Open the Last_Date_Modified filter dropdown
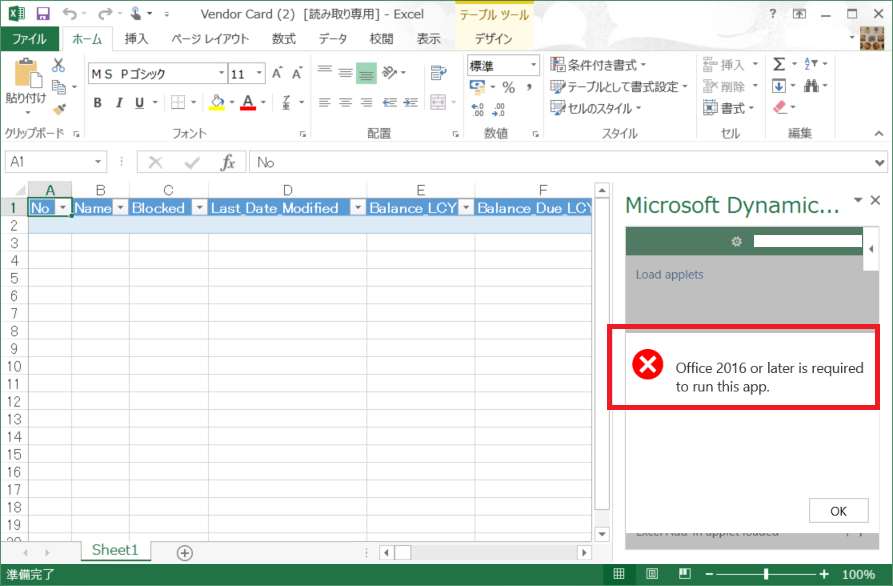This screenshot has height=586, width=893. tap(358, 208)
